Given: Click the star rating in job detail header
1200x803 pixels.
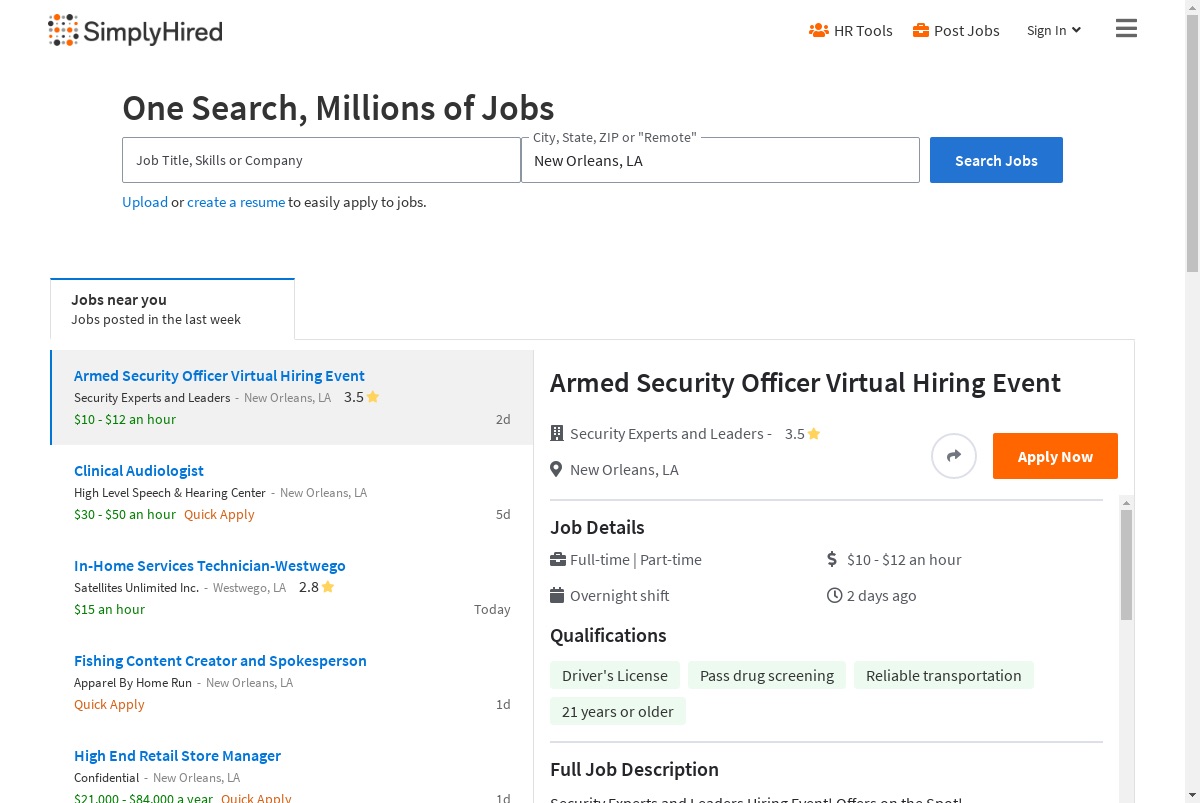Looking at the screenshot, I should click(x=814, y=433).
